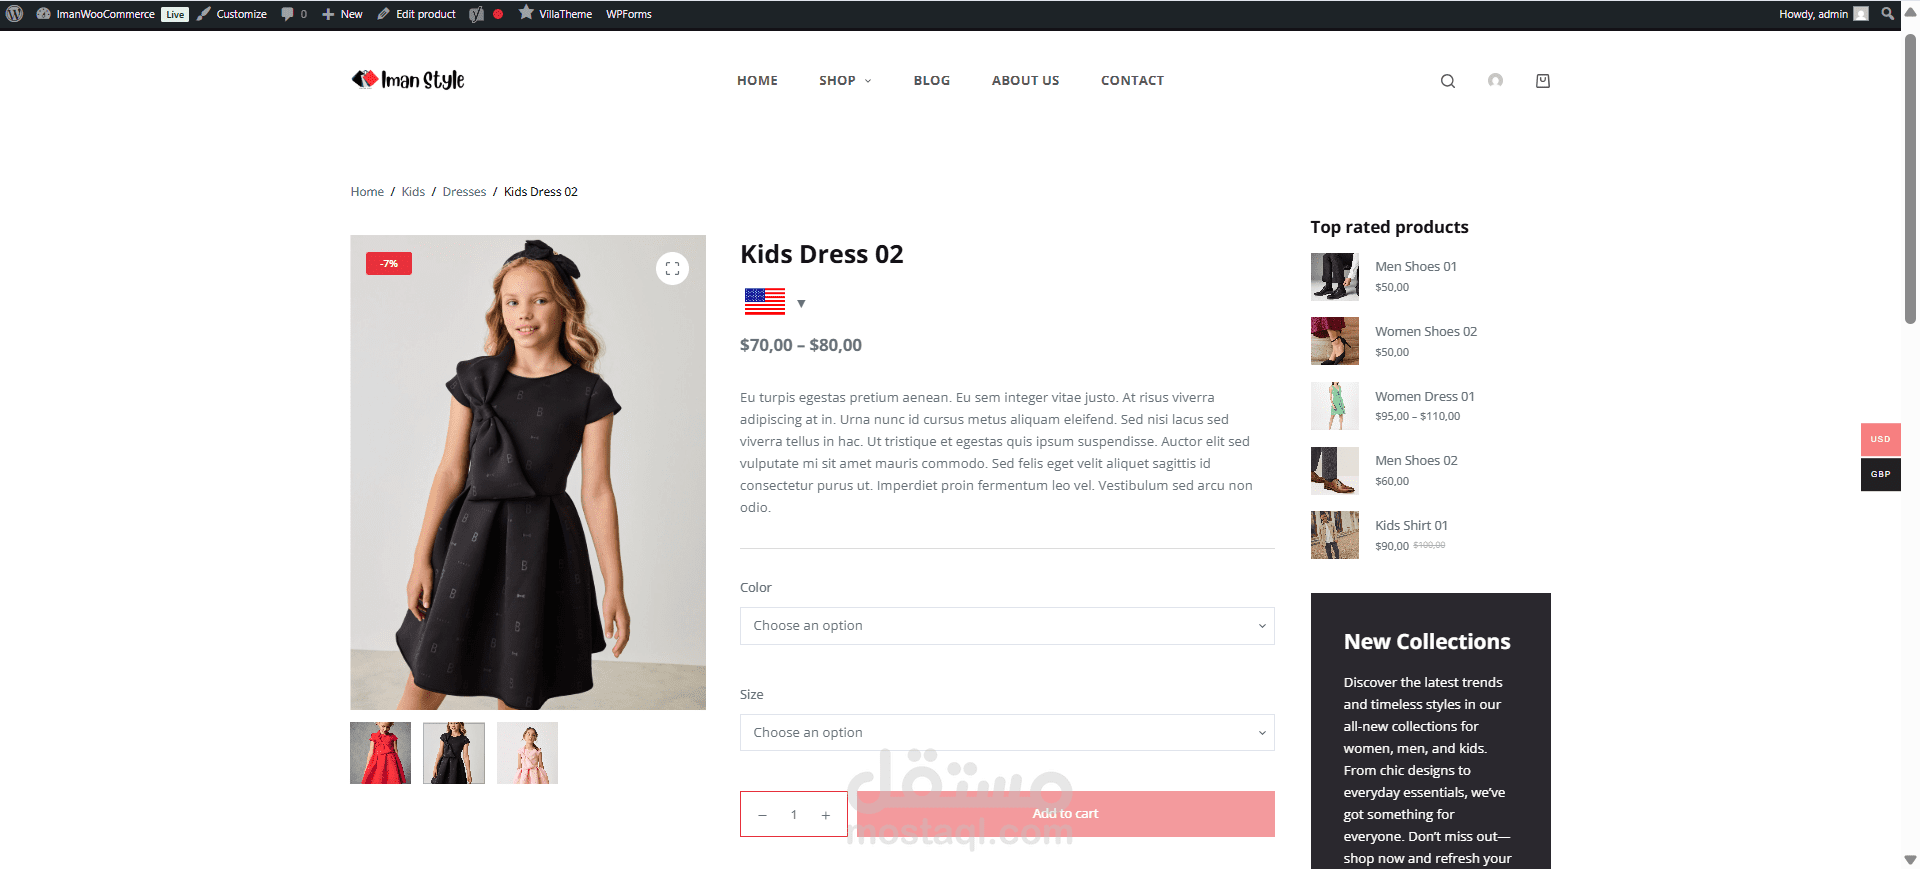Open the BLOG menu item
The image size is (1920, 869).
tap(932, 81)
